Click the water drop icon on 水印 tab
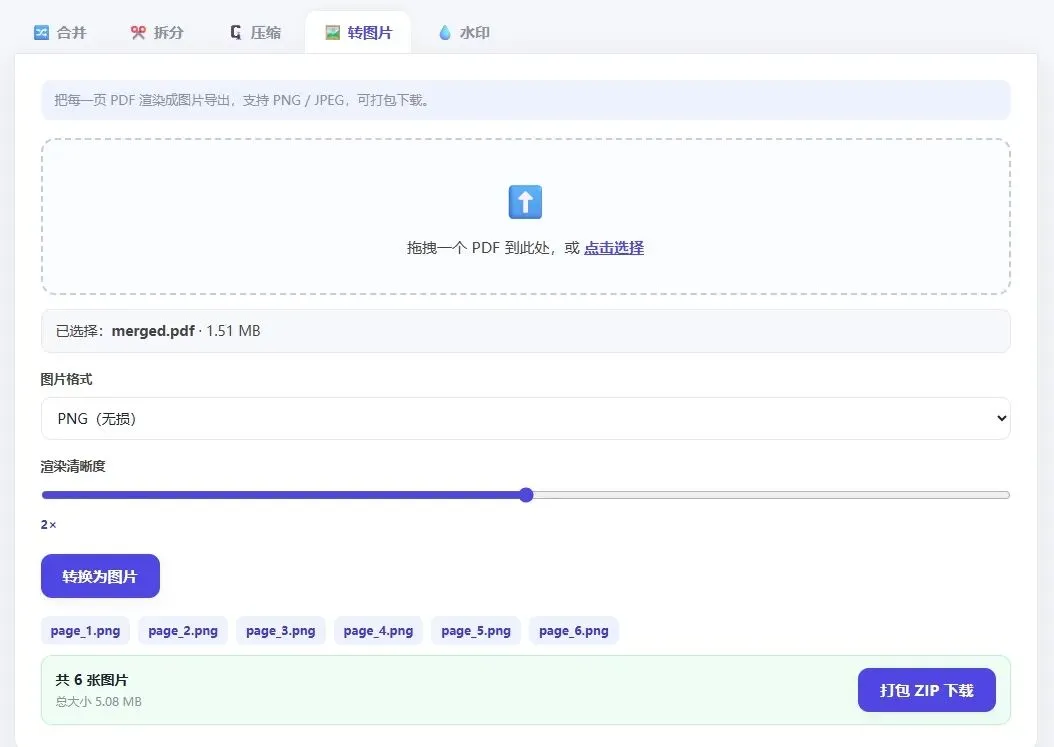 click(x=444, y=32)
